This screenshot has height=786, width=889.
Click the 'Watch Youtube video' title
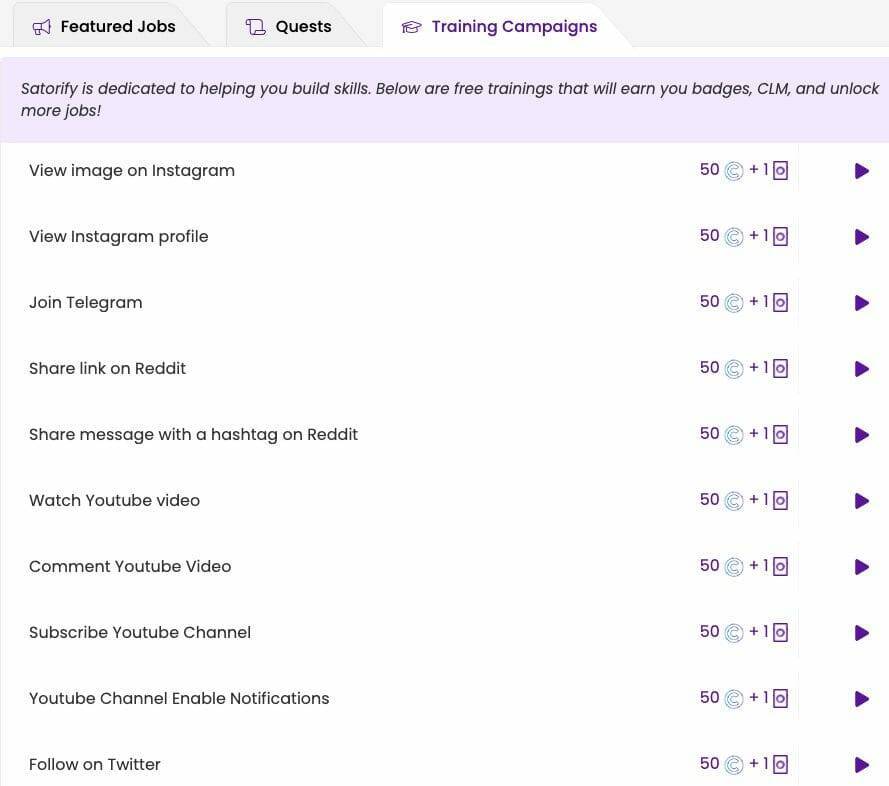pyautogui.click(x=115, y=501)
